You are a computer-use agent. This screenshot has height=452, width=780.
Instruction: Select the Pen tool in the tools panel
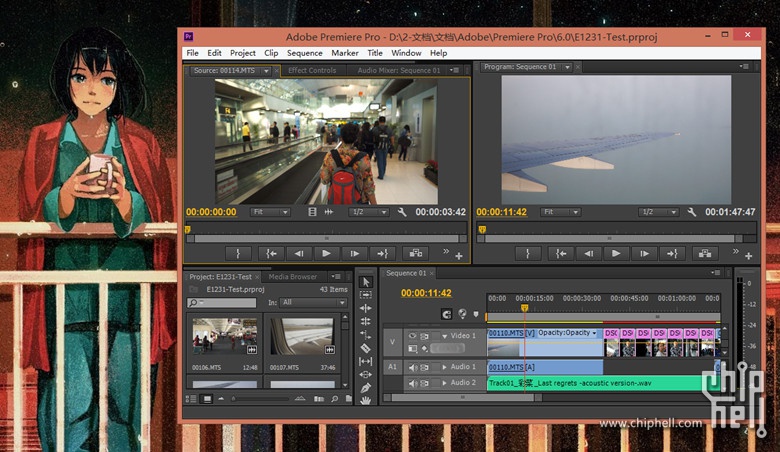pos(366,387)
